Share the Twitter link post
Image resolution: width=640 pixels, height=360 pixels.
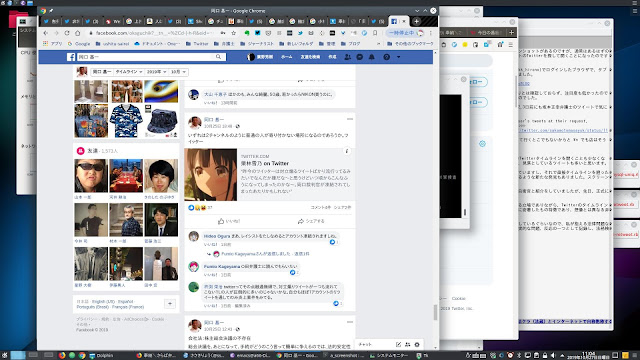(x=311, y=221)
